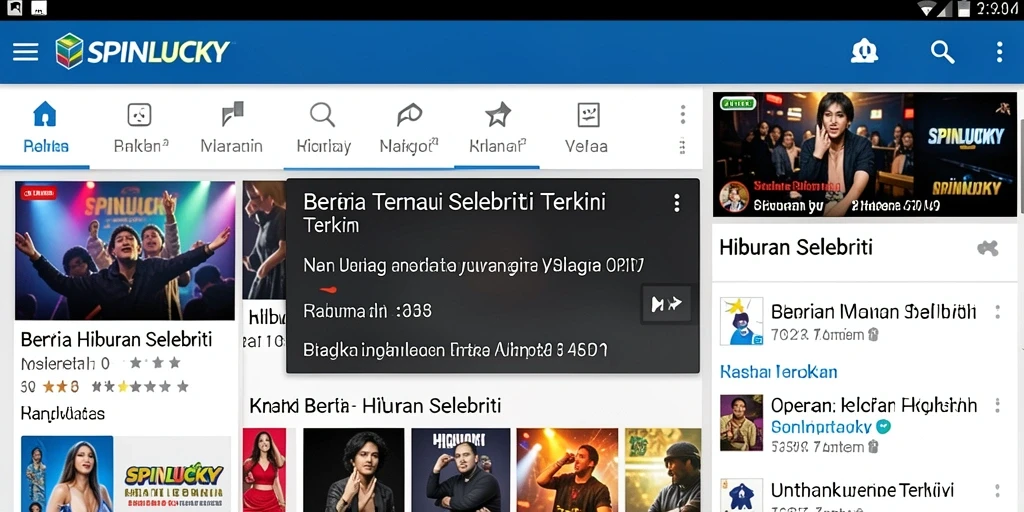The height and width of the screenshot is (512, 1024).
Task: Open the tab bar three-dot overflow
Action: (x=682, y=114)
